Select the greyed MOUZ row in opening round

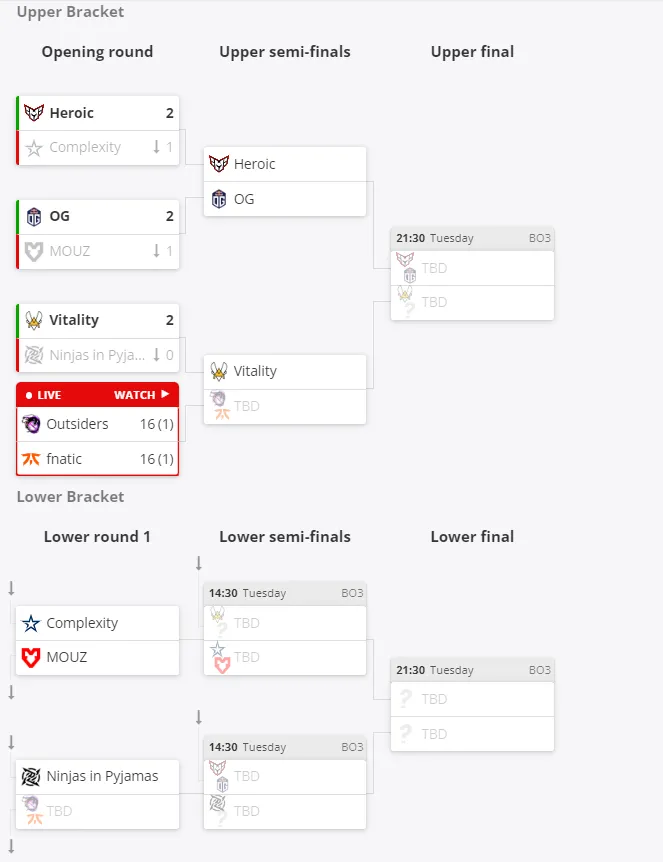pos(98,251)
